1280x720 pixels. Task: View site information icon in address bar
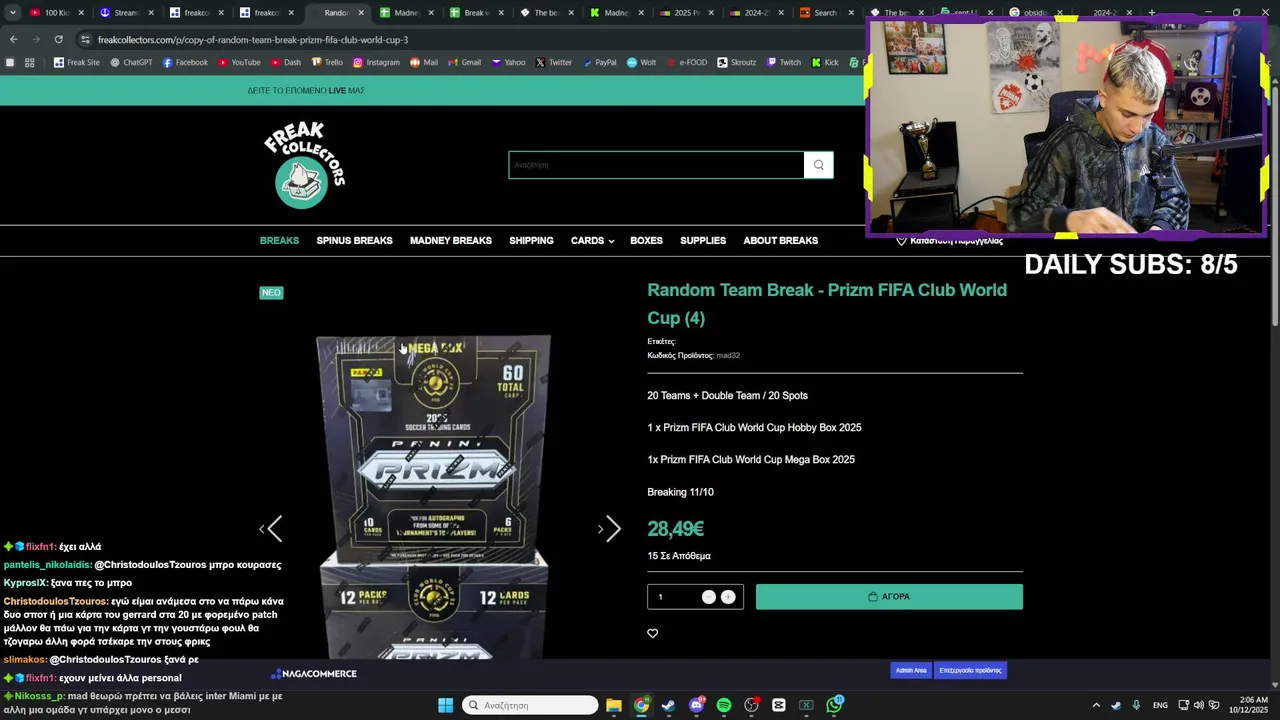coord(85,39)
